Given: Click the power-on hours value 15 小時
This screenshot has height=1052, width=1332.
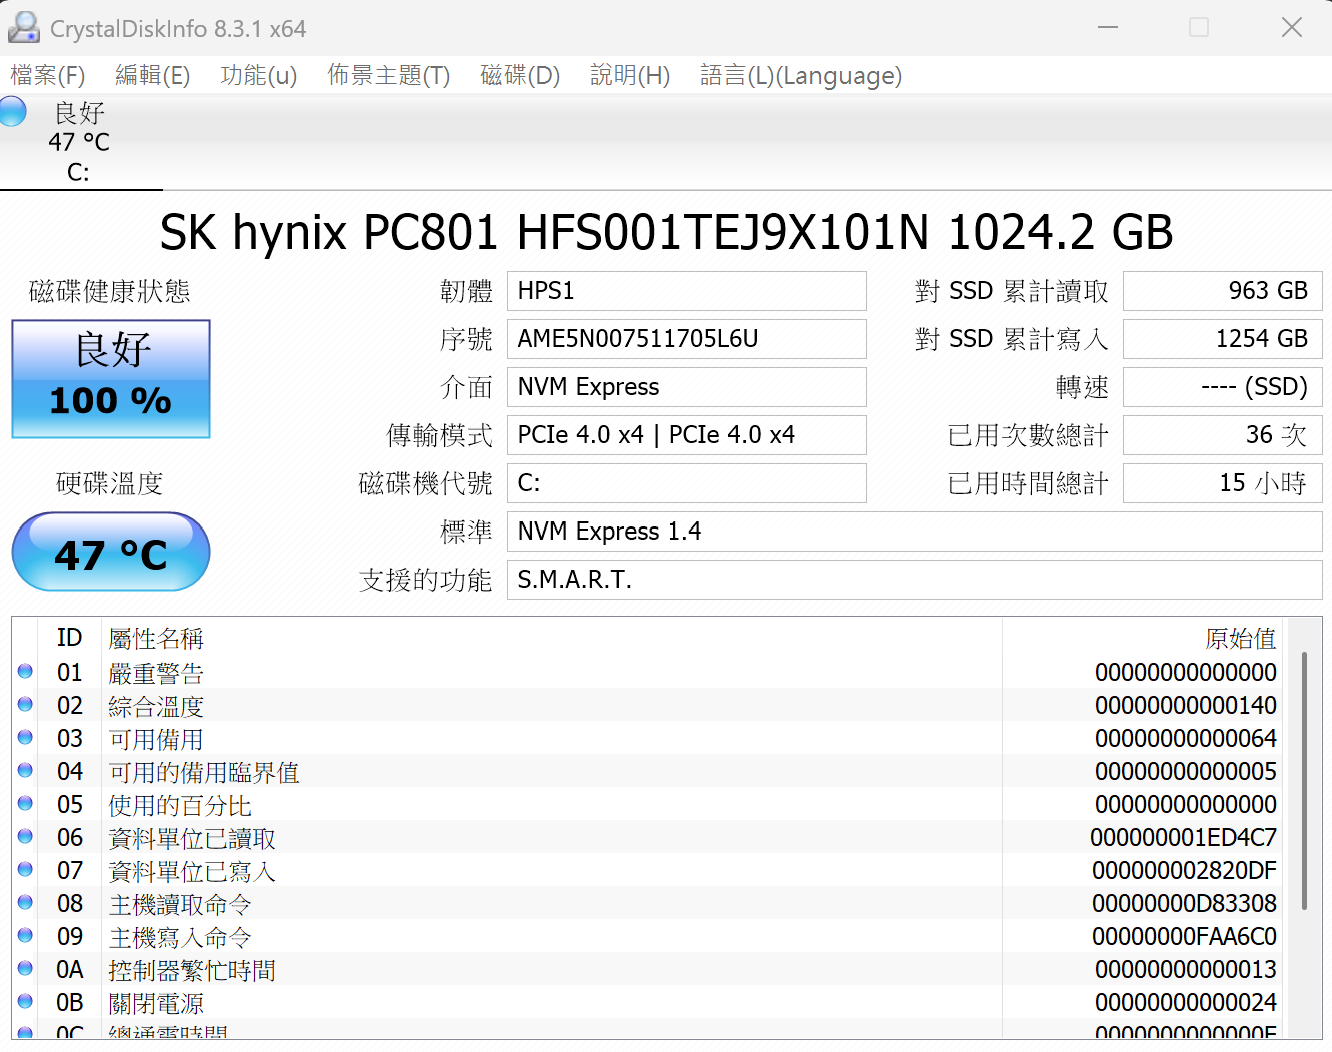Looking at the screenshot, I should tap(1223, 483).
